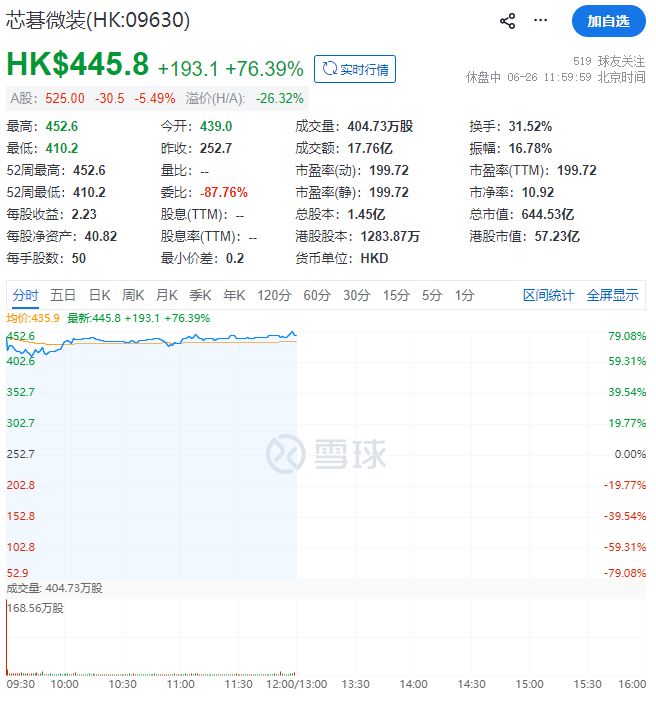Click 全屏显示 fullscreen link

[612, 295]
